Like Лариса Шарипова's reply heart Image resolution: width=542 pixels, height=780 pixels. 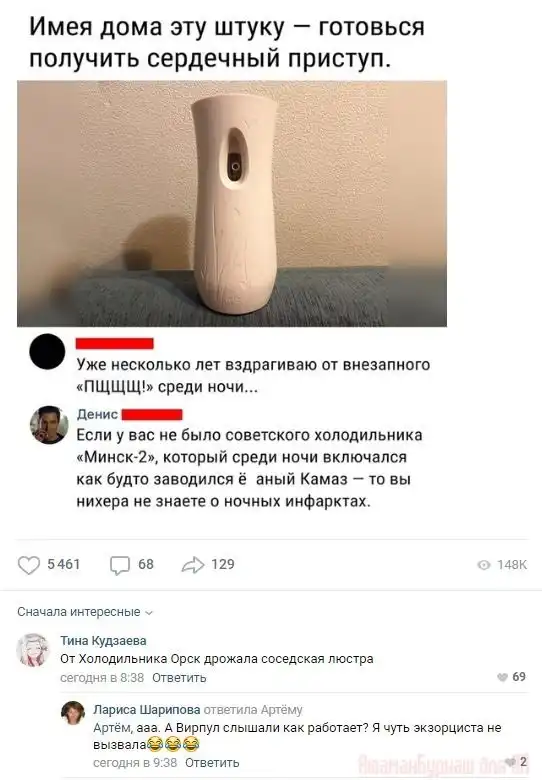pyautogui.click(x=510, y=762)
